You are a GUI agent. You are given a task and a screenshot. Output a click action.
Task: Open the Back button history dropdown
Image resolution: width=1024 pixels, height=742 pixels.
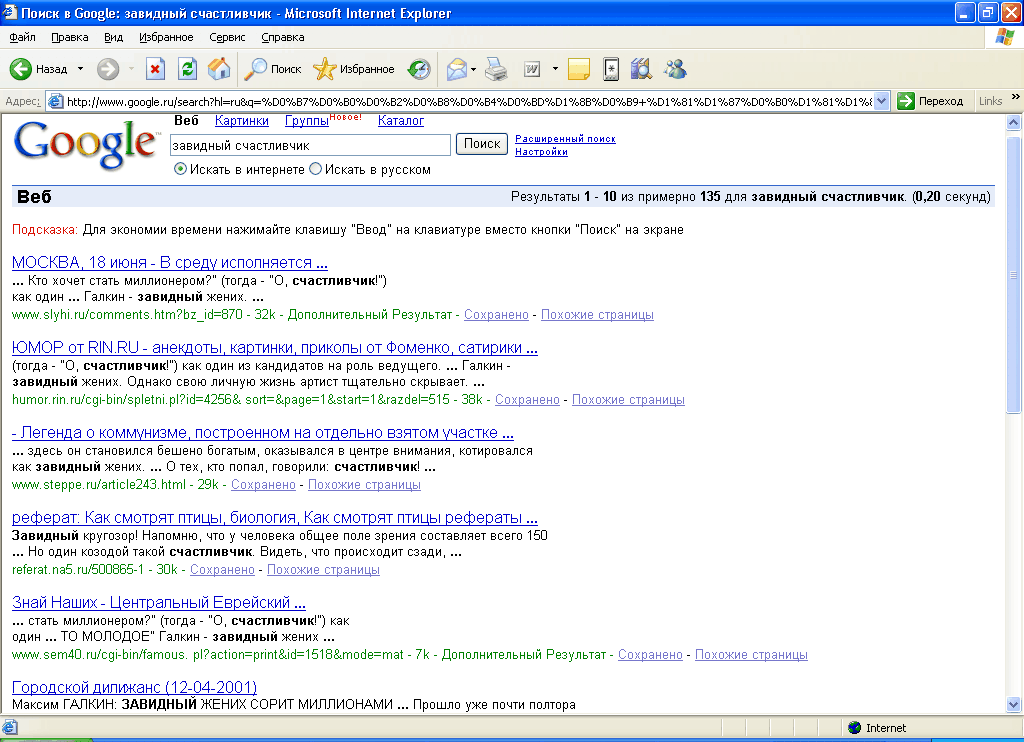pos(80,69)
